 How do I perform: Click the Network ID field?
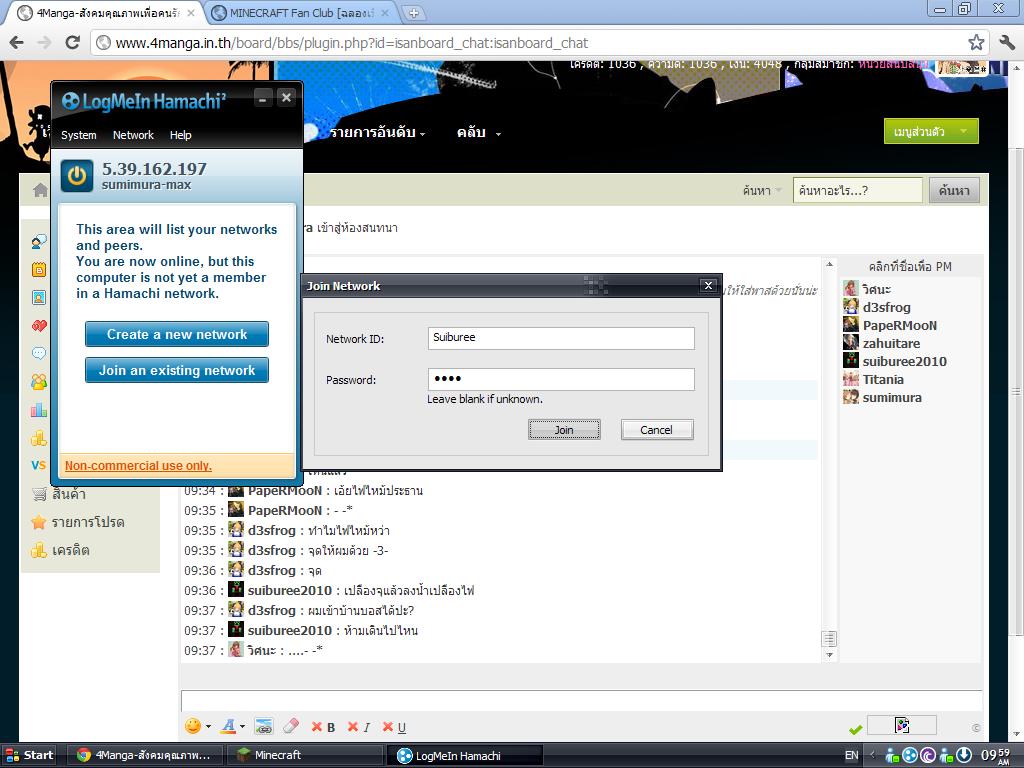tap(561, 338)
